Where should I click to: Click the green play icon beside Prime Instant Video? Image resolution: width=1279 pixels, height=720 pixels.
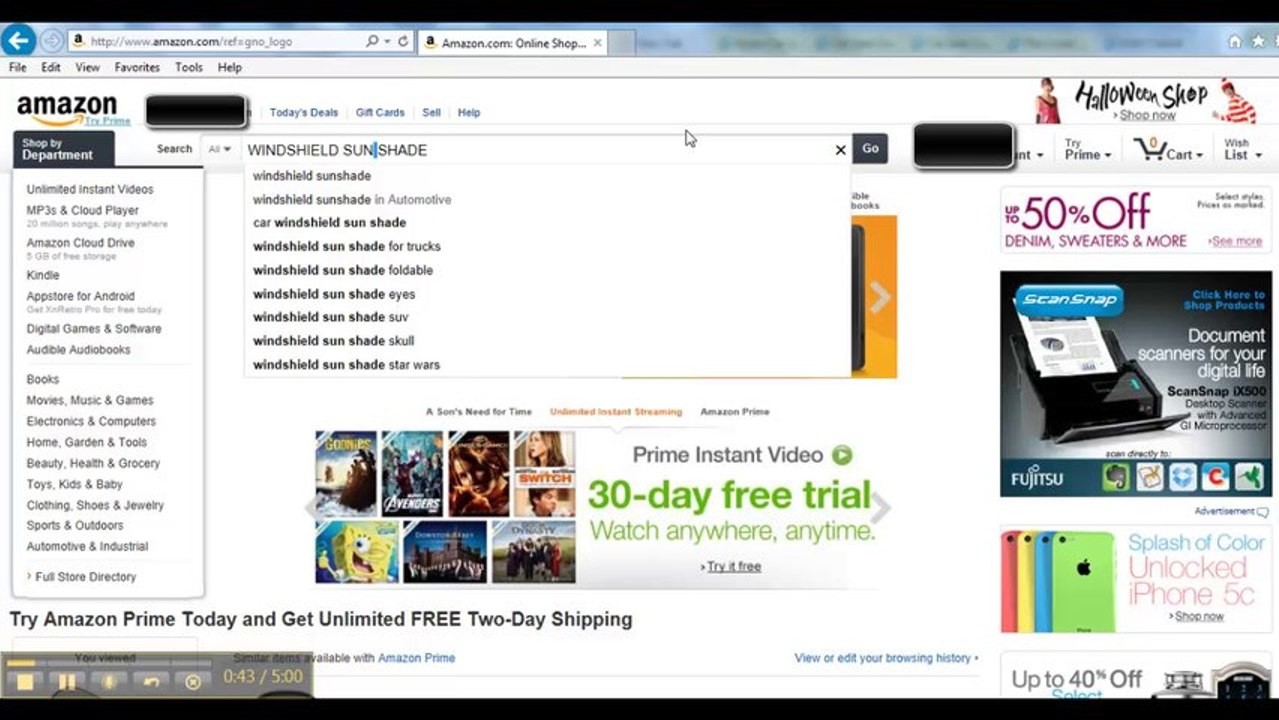point(842,455)
